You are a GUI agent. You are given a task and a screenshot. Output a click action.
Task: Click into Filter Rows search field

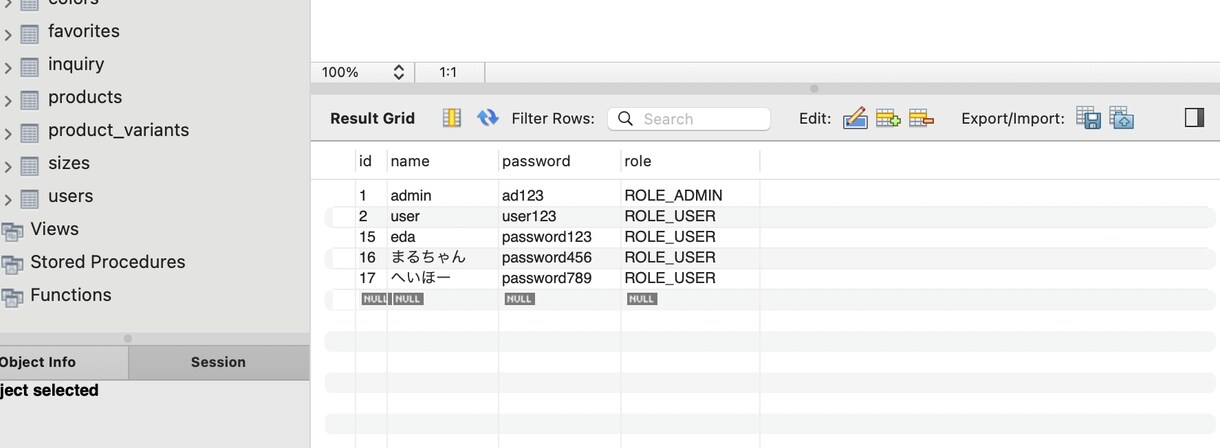point(689,119)
